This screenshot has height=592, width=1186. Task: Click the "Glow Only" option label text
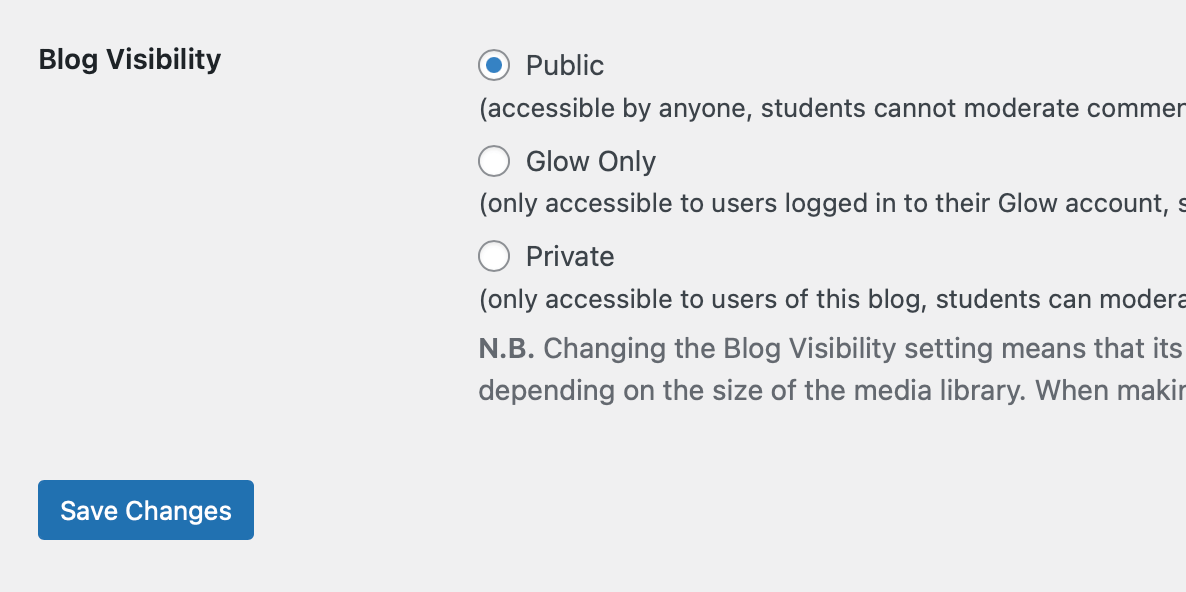(591, 161)
